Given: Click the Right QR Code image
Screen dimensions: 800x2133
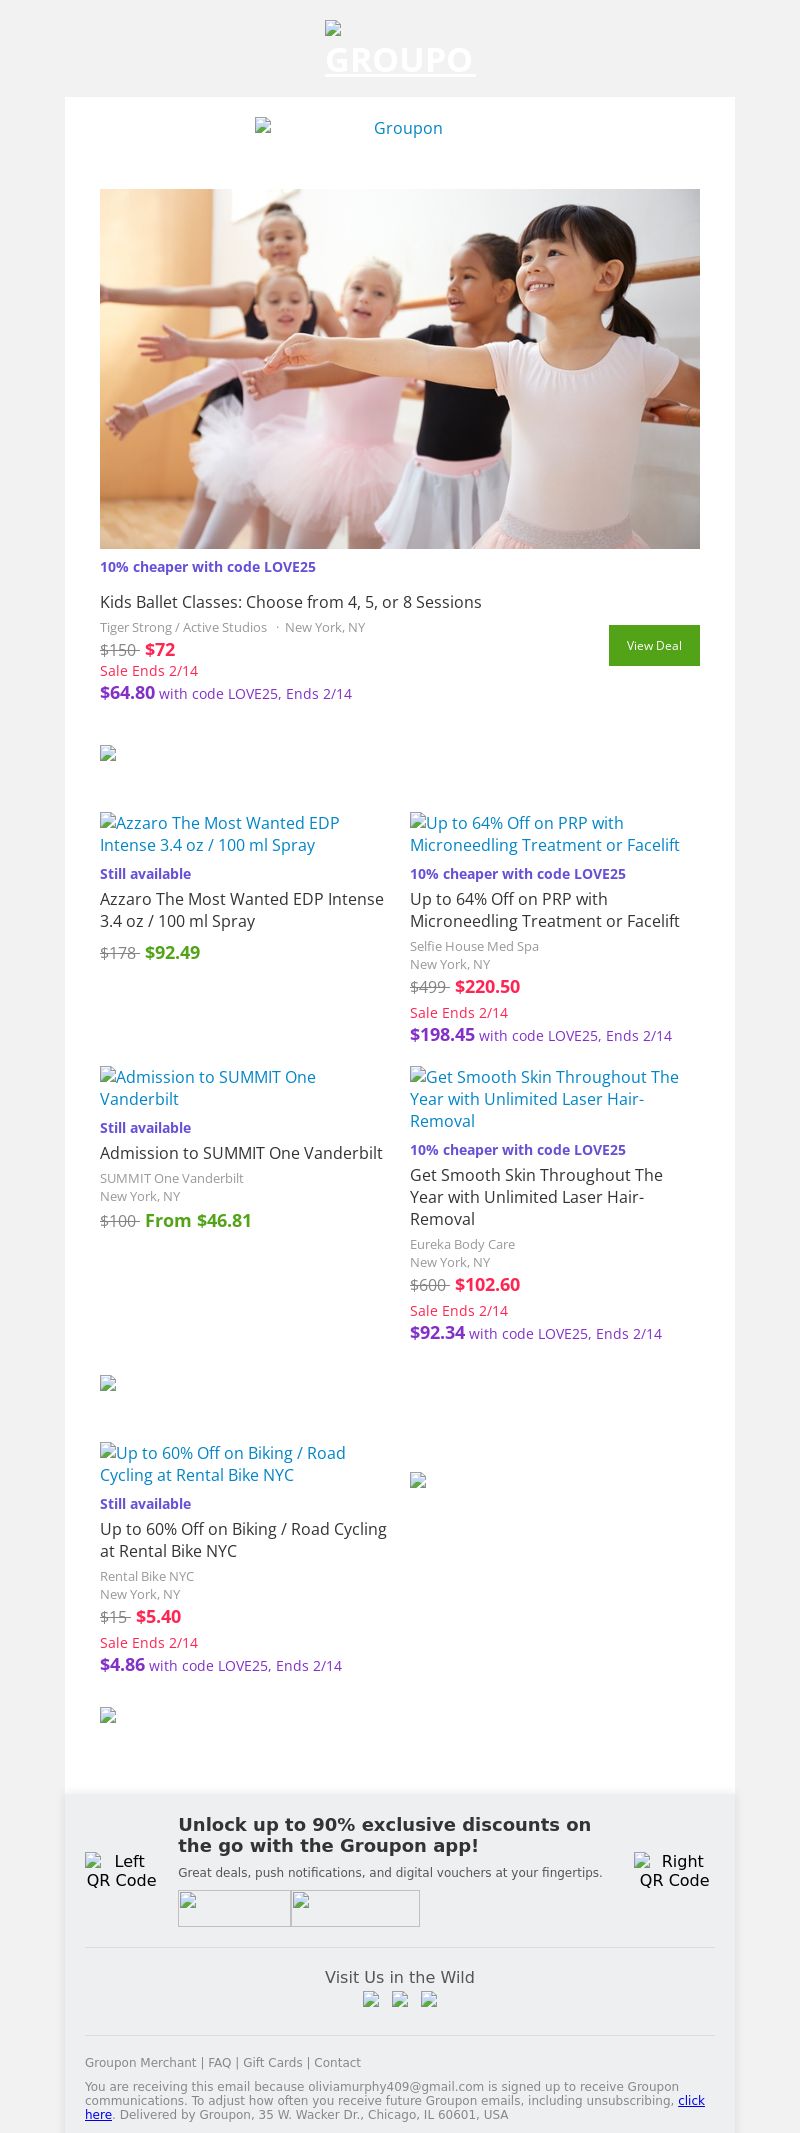Looking at the screenshot, I should pyautogui.click(x=674, y=1870).
